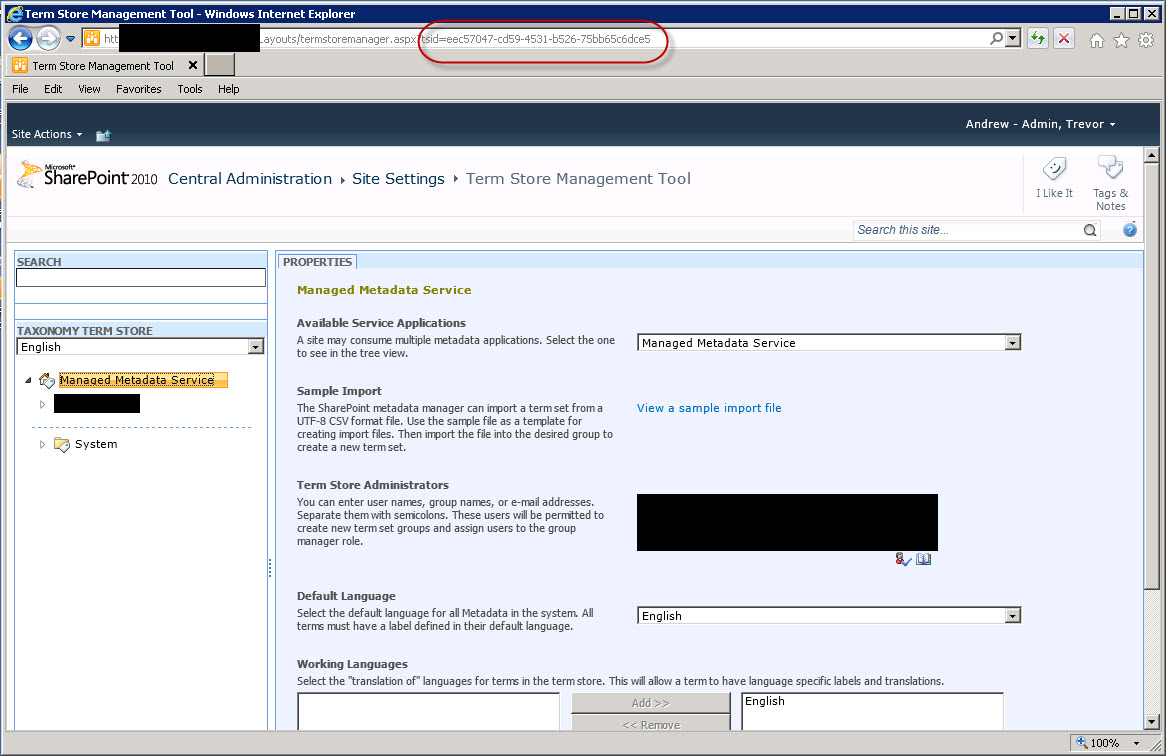Click the browser Refresh icon
1166x756 pixels.
pos(1038,39)
